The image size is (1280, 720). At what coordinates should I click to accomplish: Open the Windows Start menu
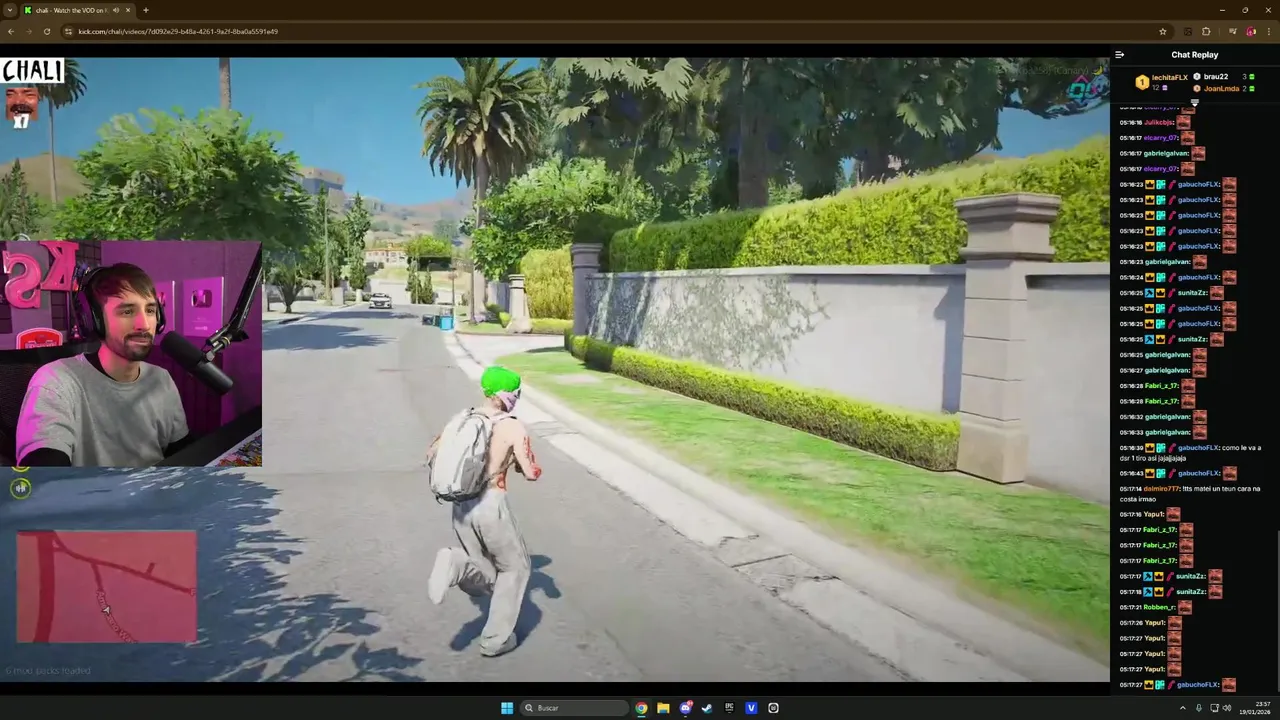click(507, 708)
